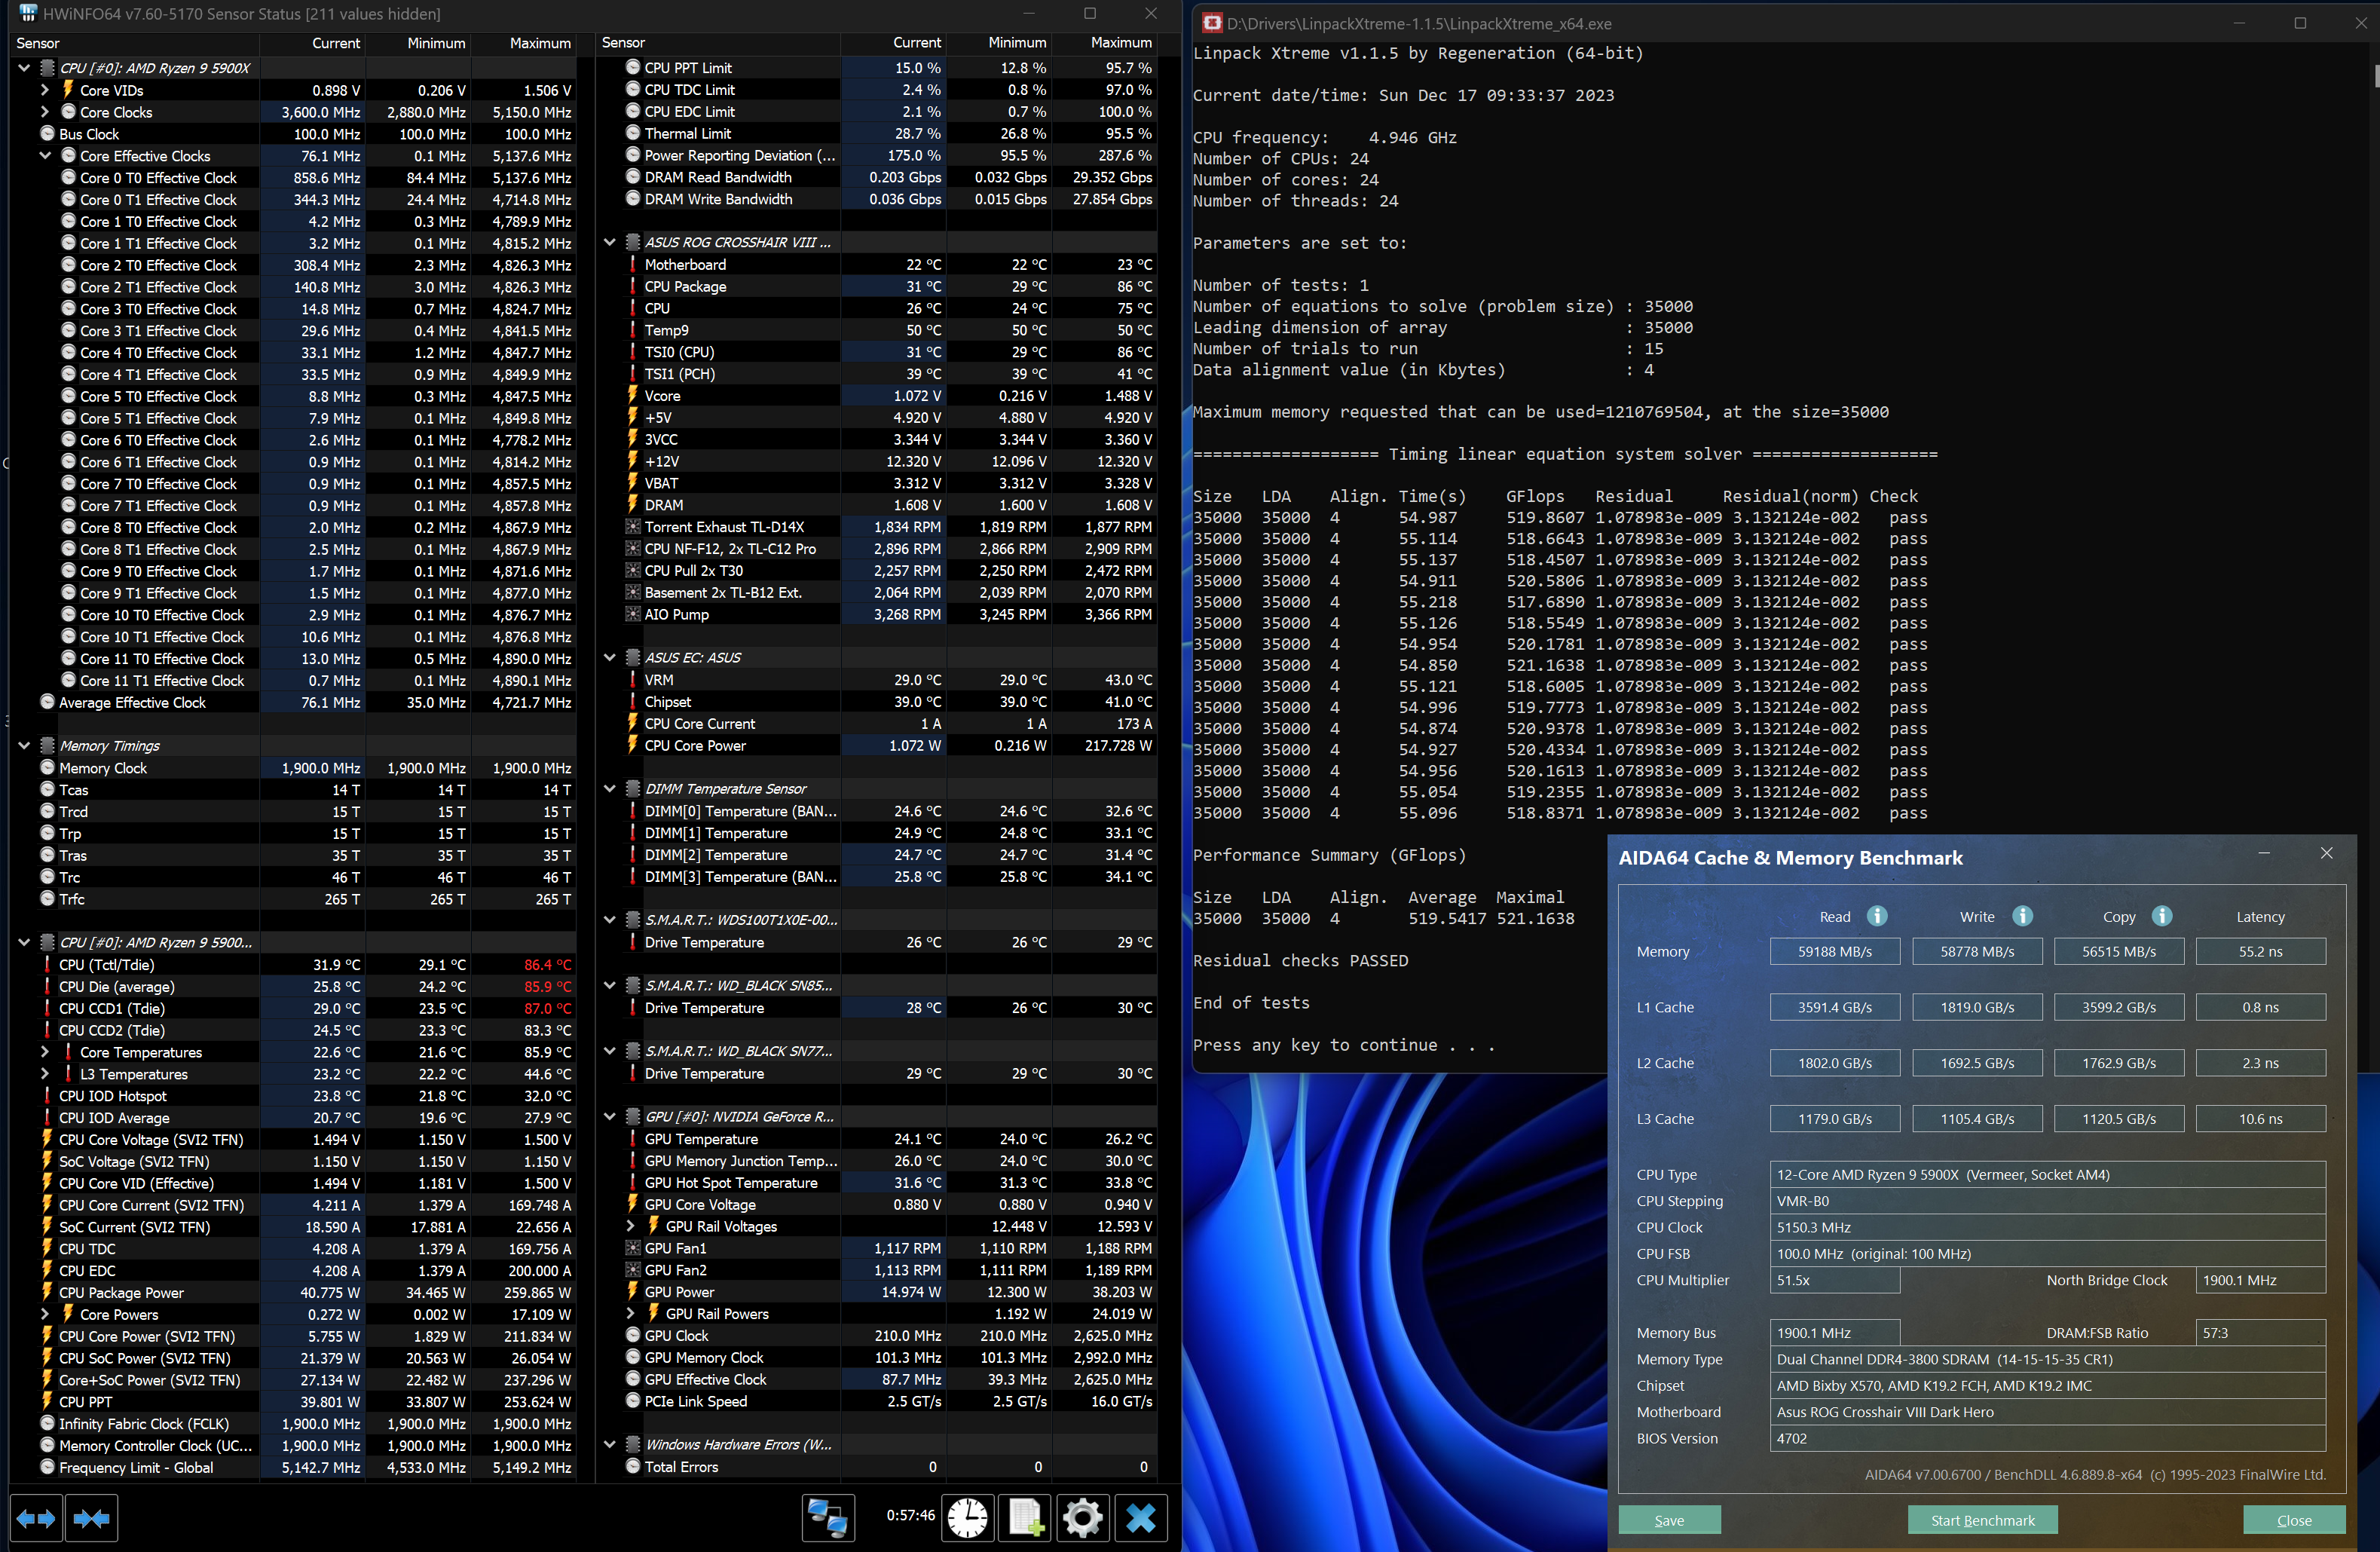
Task: Expand the Core Powers row
Action: click(x=45, y=1314)
